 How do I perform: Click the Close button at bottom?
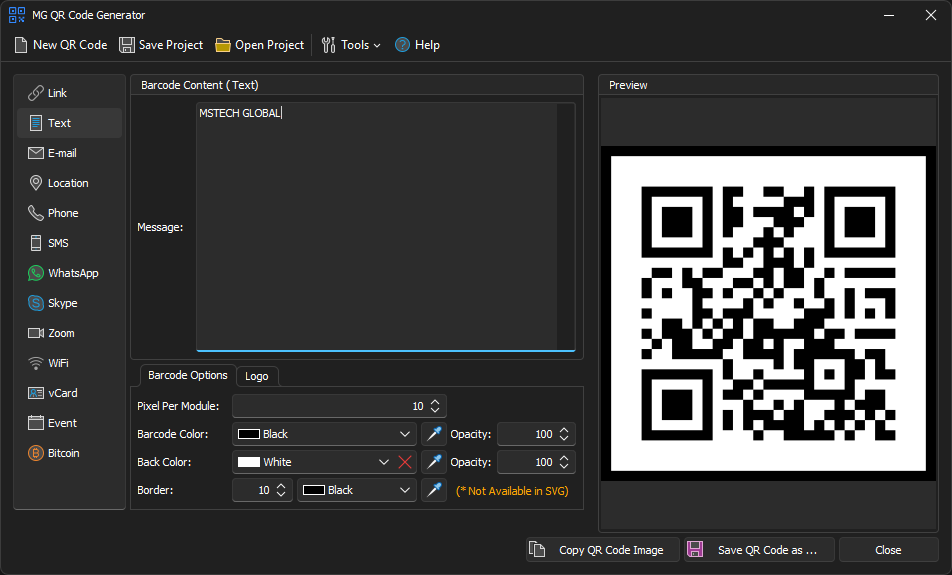coord(889,550)
